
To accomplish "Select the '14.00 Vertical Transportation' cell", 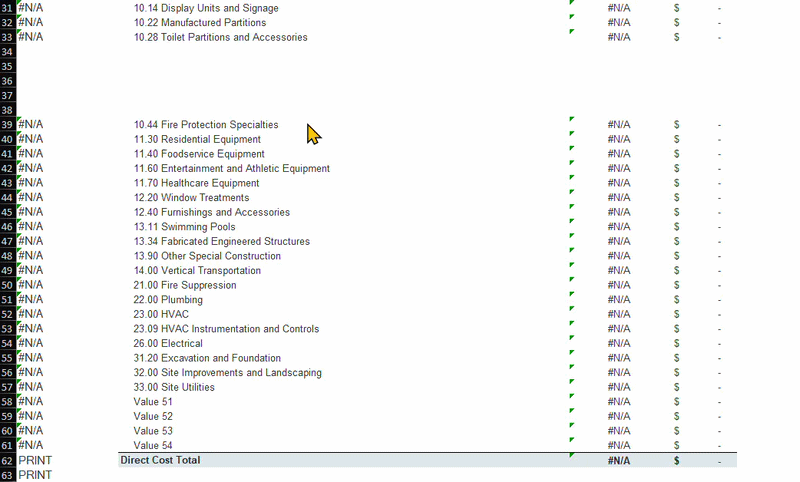I will (197, 270).
